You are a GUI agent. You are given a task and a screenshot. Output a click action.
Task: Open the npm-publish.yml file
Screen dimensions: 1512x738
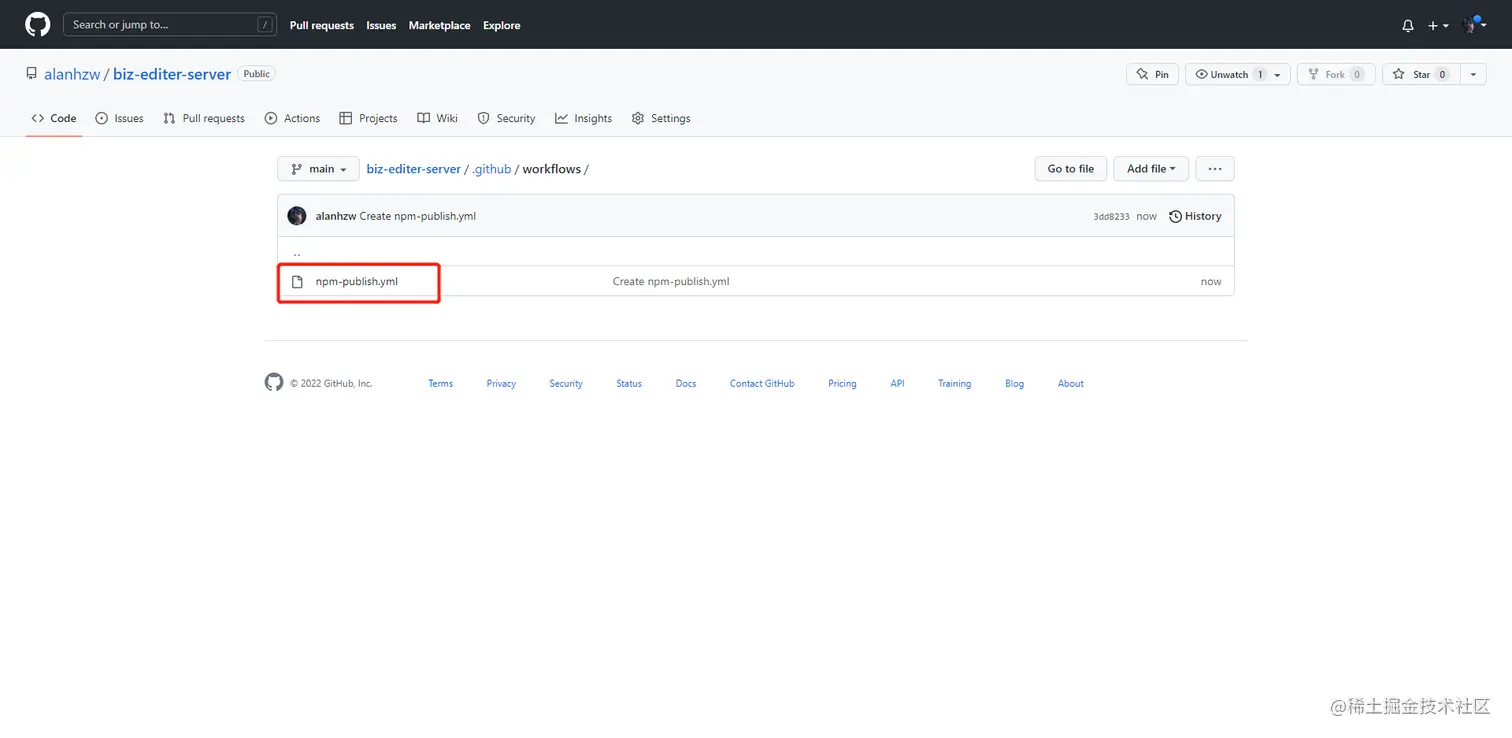[357, 282]
